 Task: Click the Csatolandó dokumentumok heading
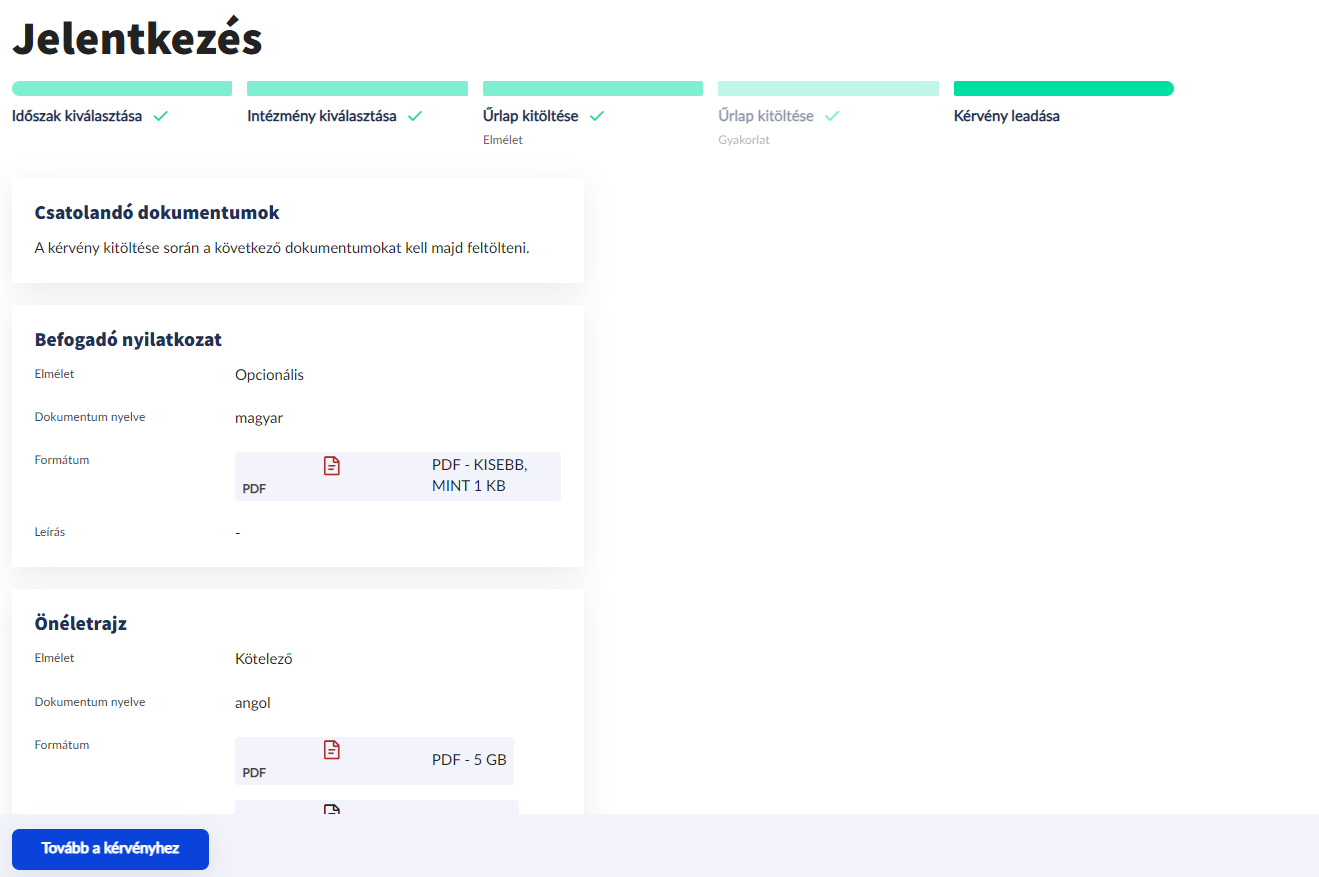157,213
